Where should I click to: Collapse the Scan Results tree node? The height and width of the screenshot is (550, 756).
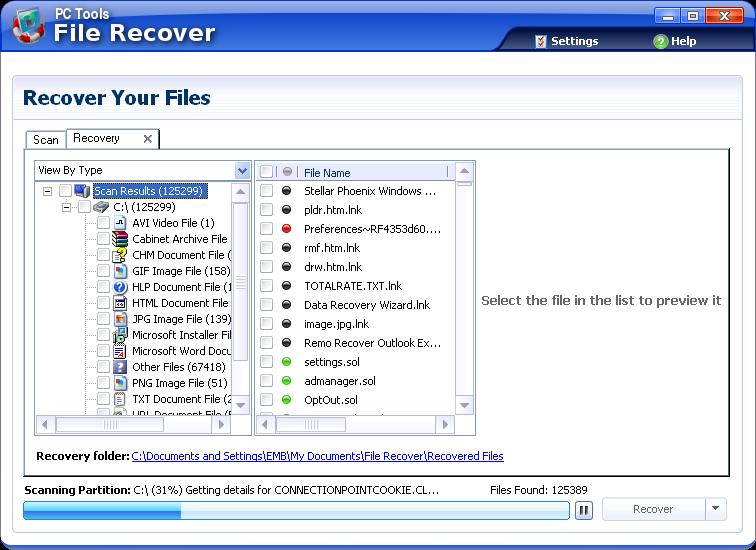coord(47,191)
